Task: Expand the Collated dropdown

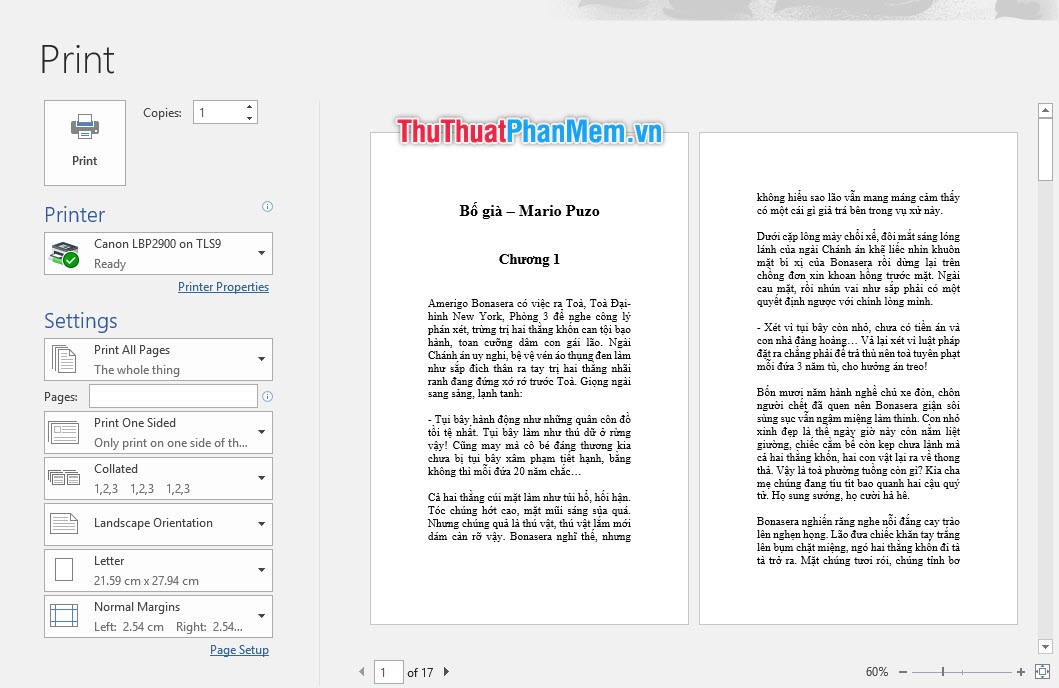Action: (158, 478)
